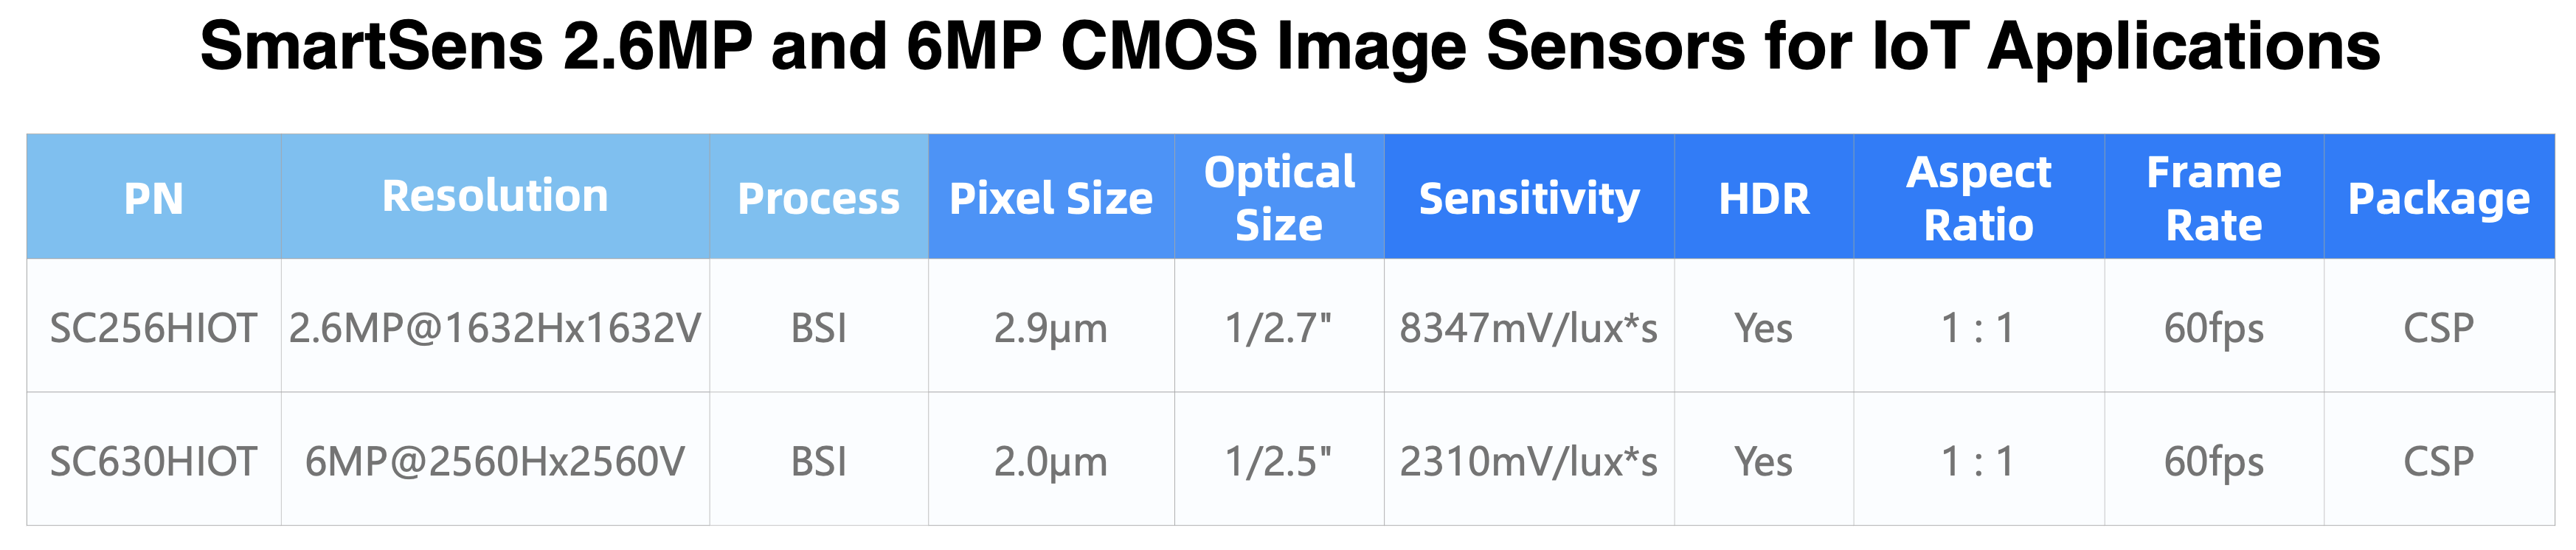Select the 1/2.7" optical size cell
The image size is (2576, 550).
tap(1278, 328)
